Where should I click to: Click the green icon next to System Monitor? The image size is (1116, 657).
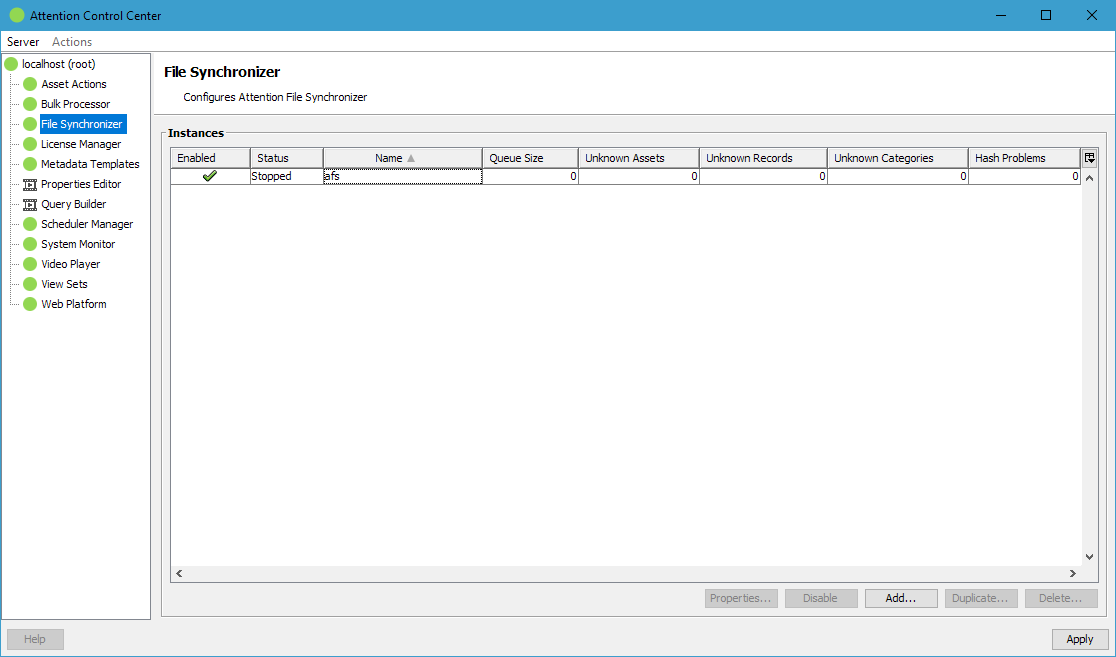[x=29, y=244]
